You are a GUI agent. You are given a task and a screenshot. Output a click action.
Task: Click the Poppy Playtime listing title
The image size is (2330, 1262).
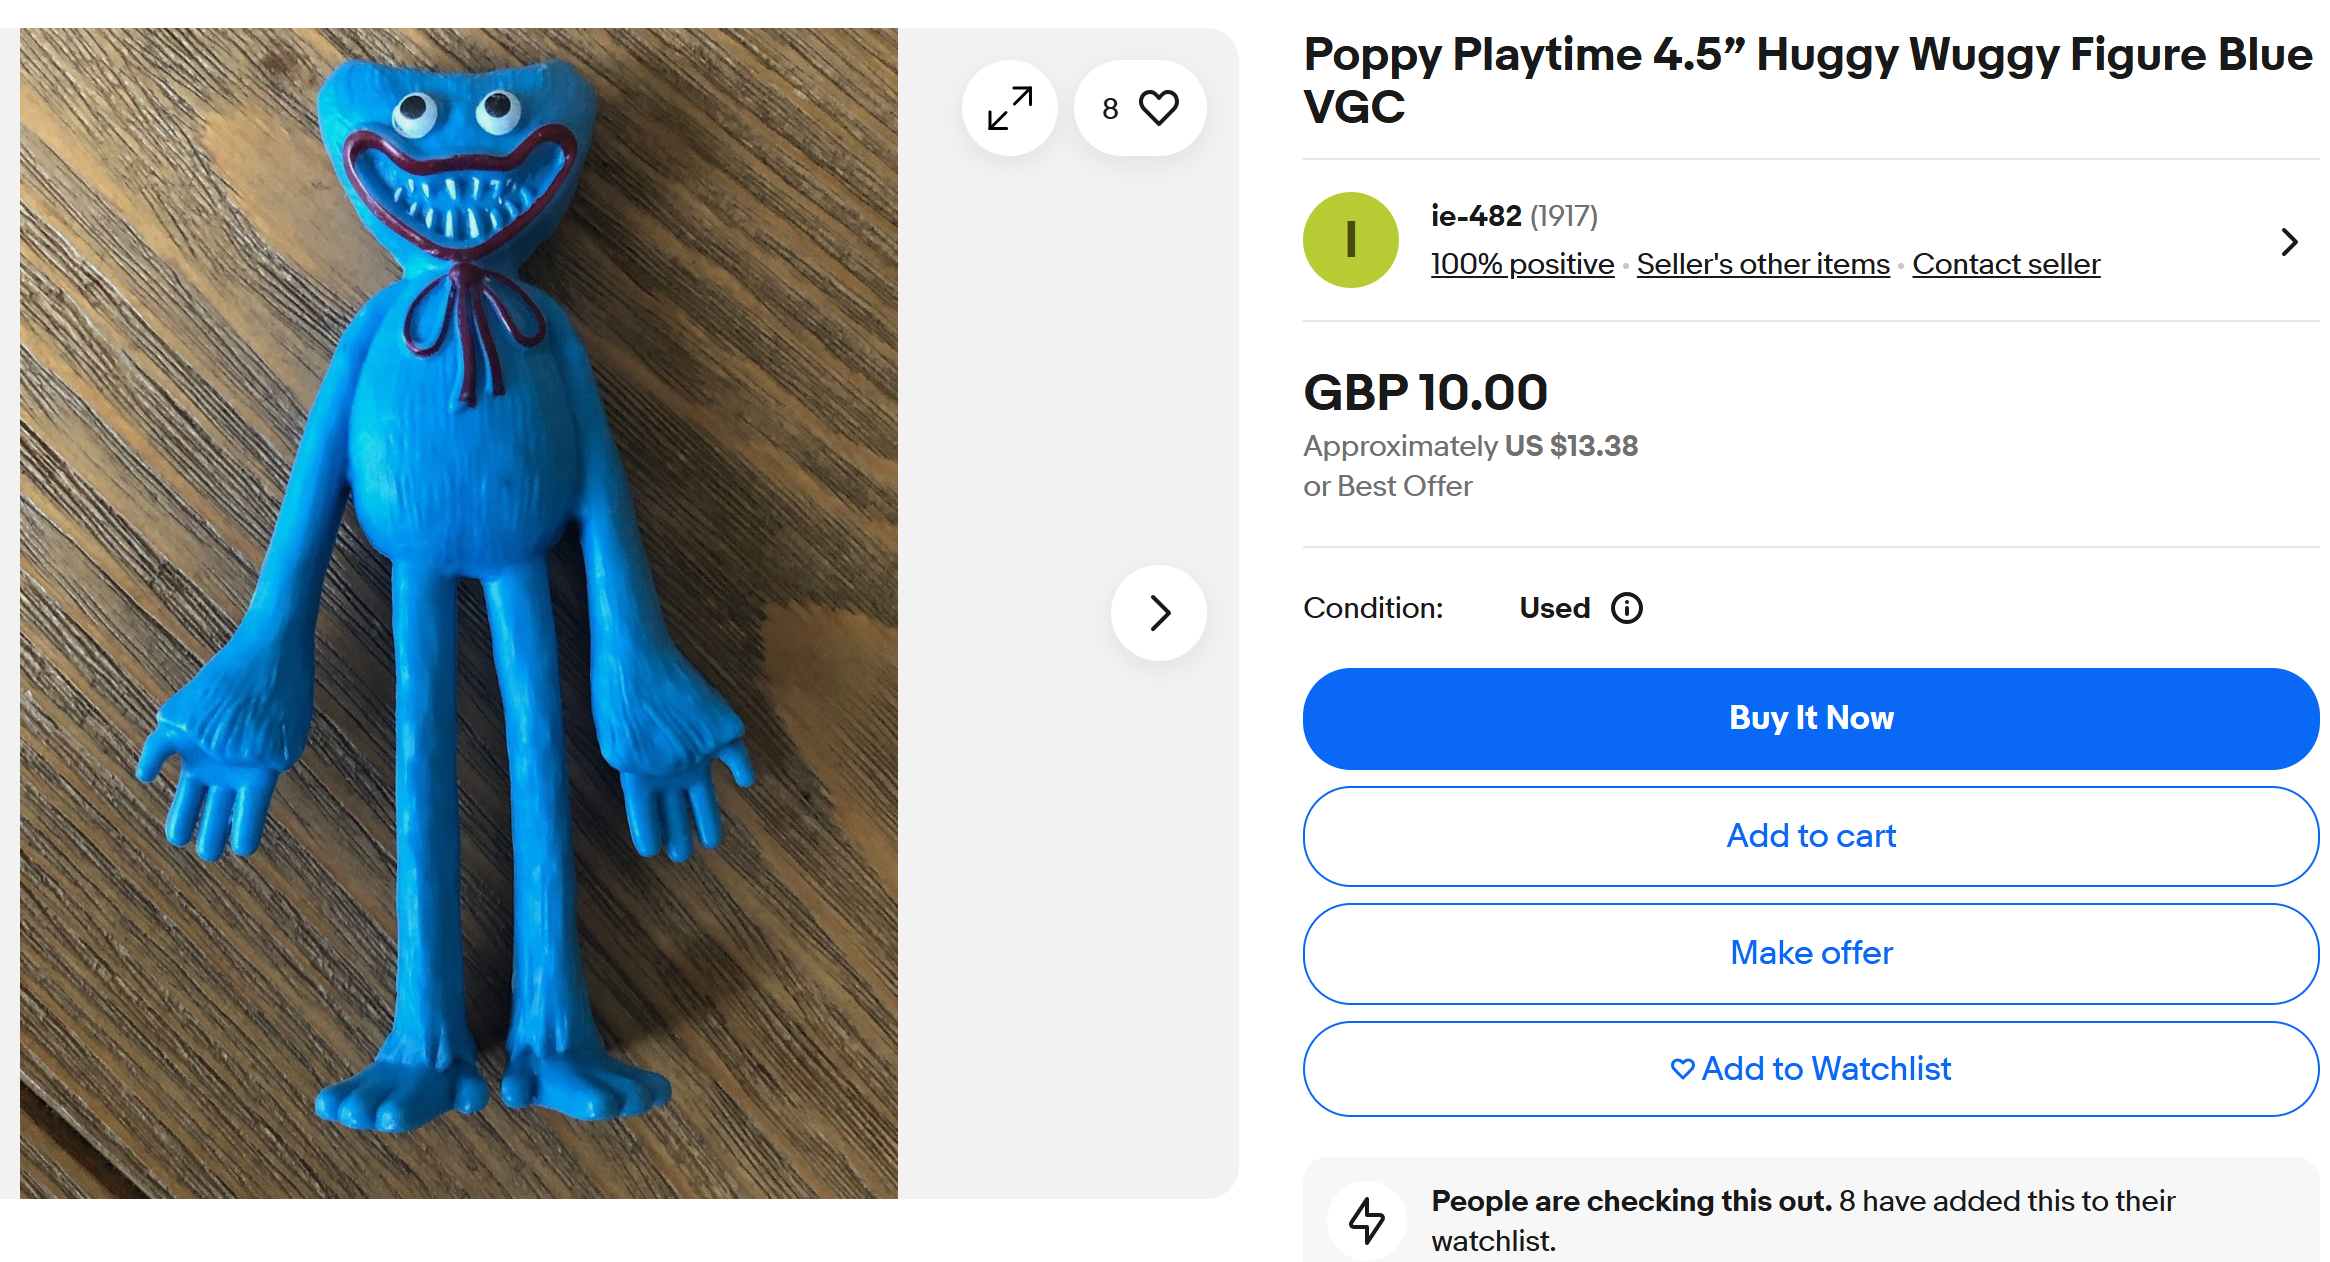[x=1807, y=80]
